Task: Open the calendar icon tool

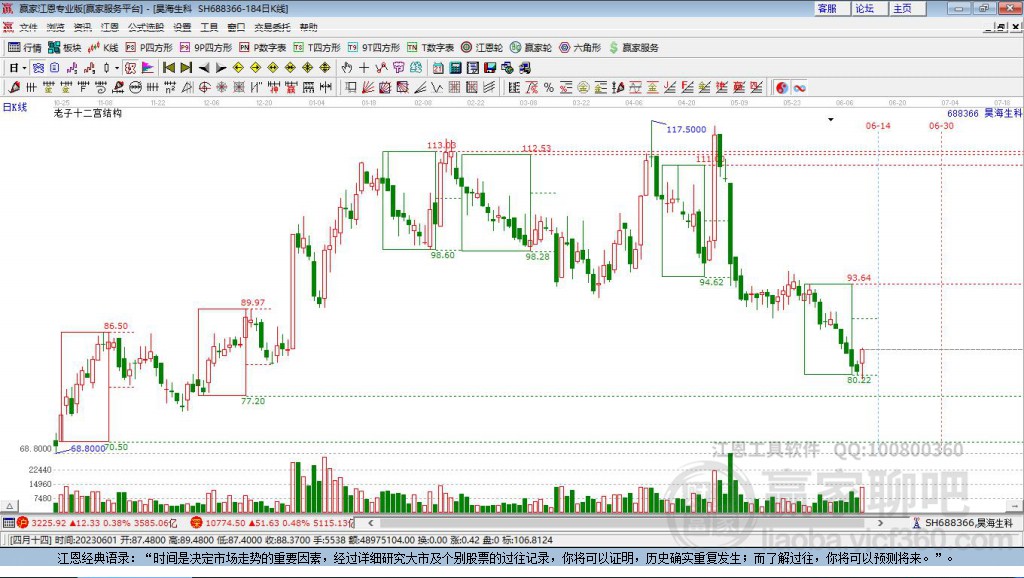Action: click(x=438, y=68)
